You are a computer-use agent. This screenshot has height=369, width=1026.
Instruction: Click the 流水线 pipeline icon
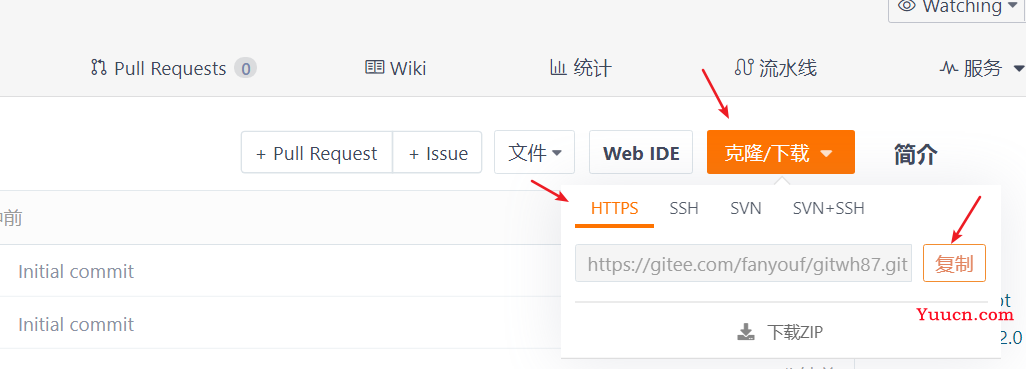(744, 67)
